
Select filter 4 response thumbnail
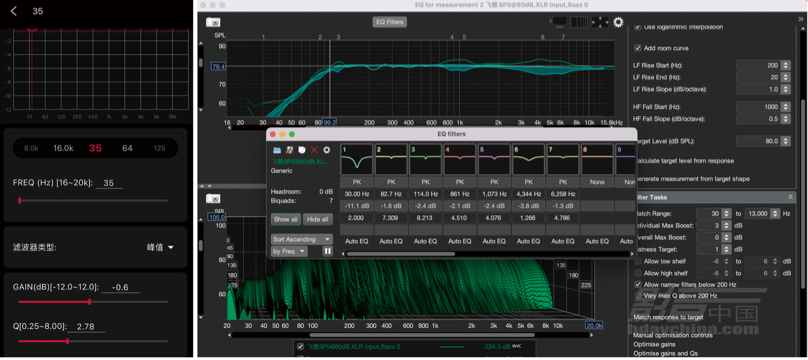(460, 159)
